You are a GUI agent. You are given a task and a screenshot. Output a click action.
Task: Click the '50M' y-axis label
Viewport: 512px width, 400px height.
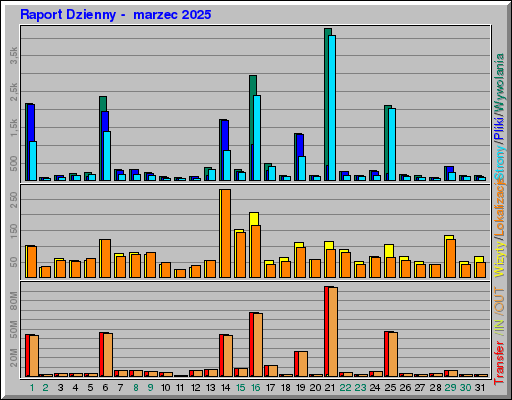pyautogui.click(x=14, y=330)
